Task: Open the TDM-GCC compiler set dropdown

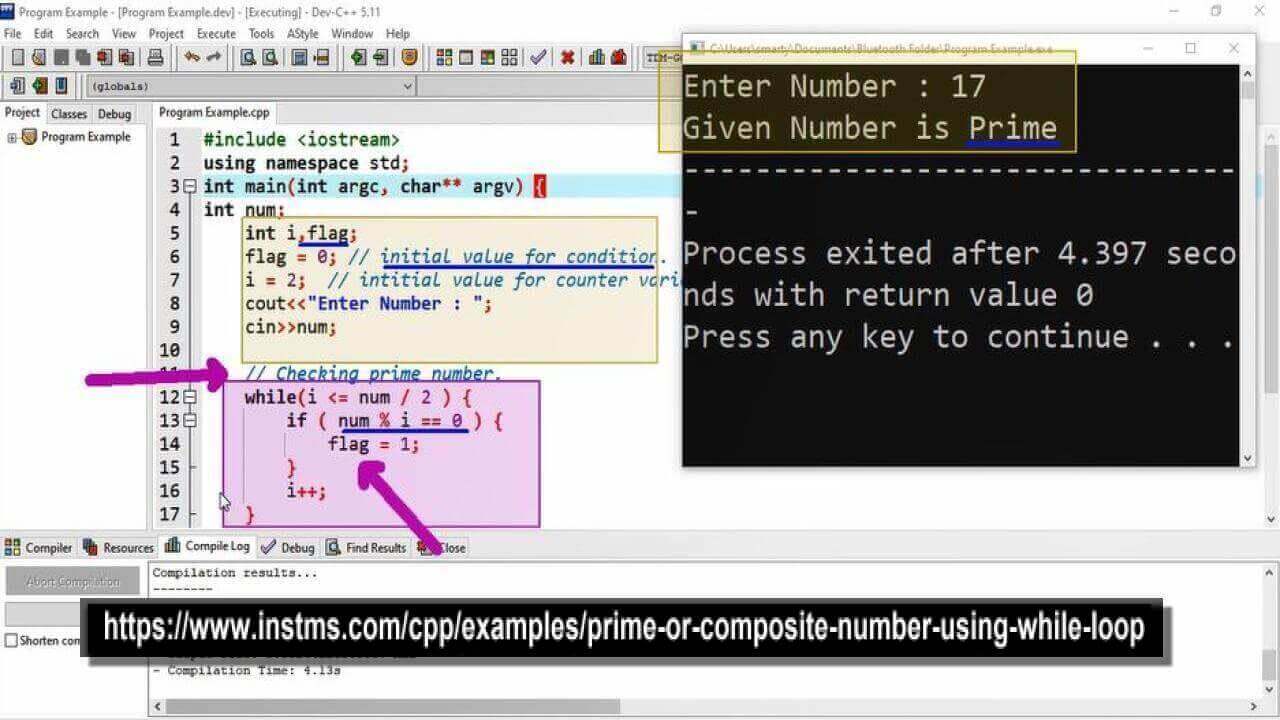Action: (x=663, y=57)
